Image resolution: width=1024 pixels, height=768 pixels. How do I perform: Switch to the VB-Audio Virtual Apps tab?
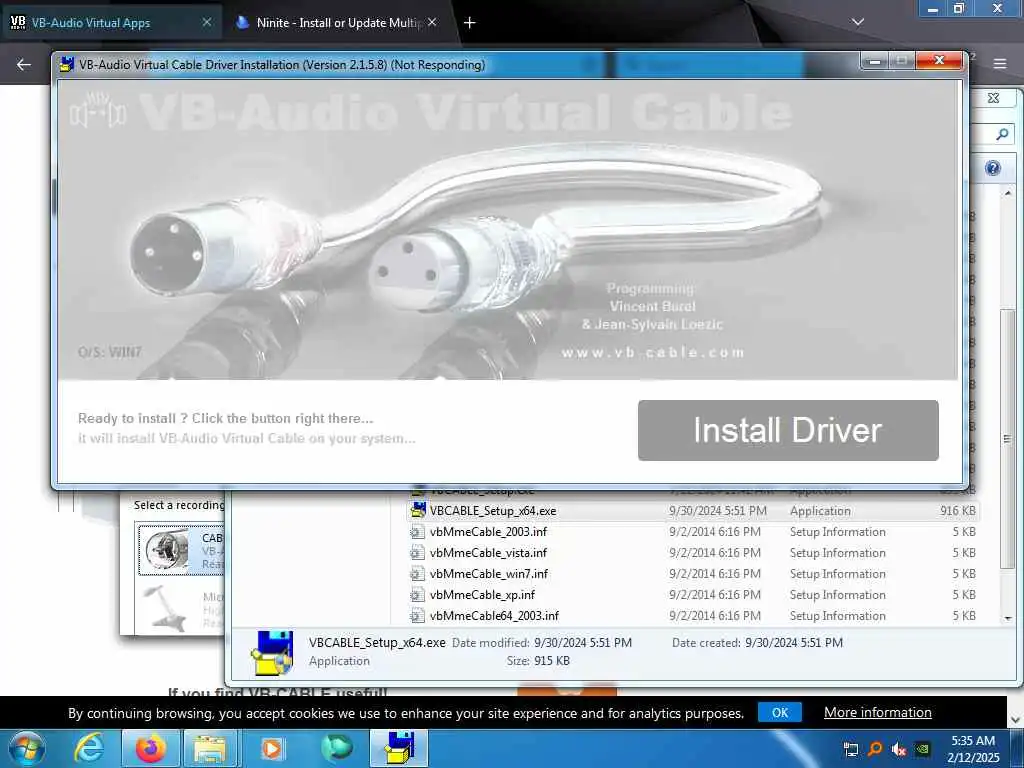coord(111,23)
